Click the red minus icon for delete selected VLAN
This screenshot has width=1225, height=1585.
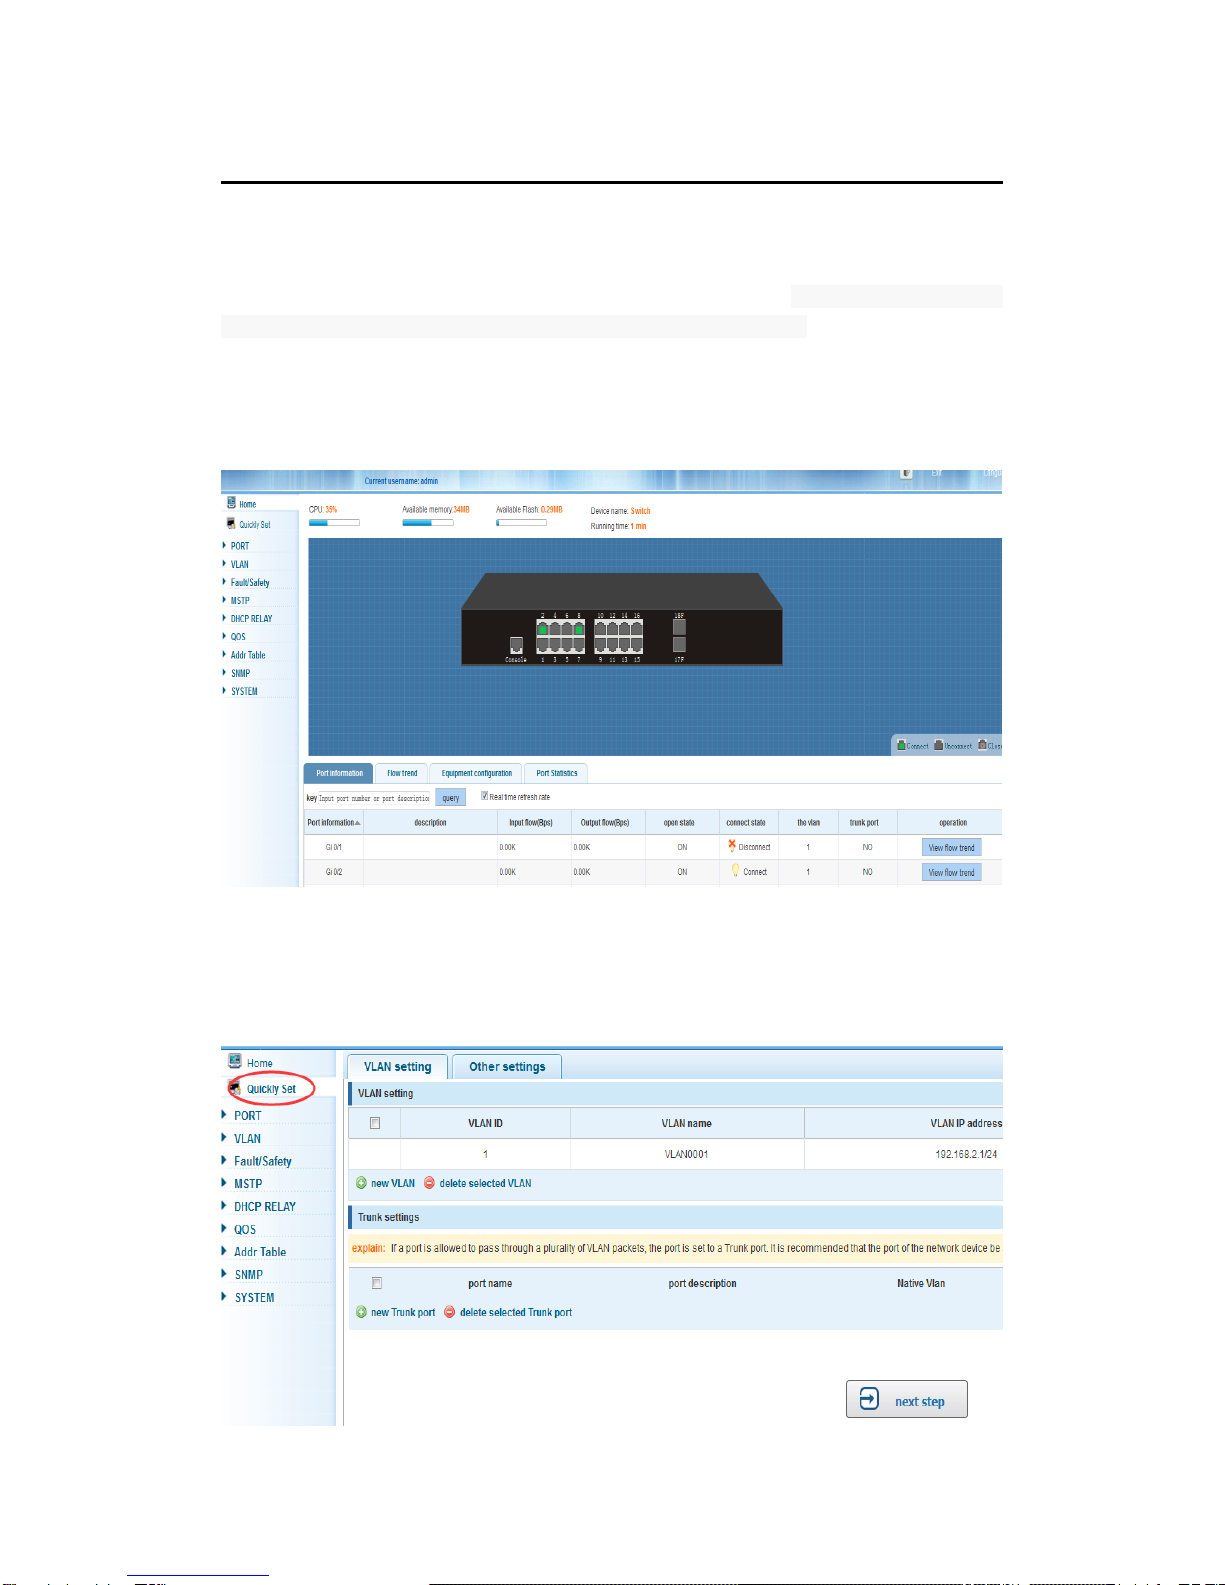click(x=429, y=1183)
